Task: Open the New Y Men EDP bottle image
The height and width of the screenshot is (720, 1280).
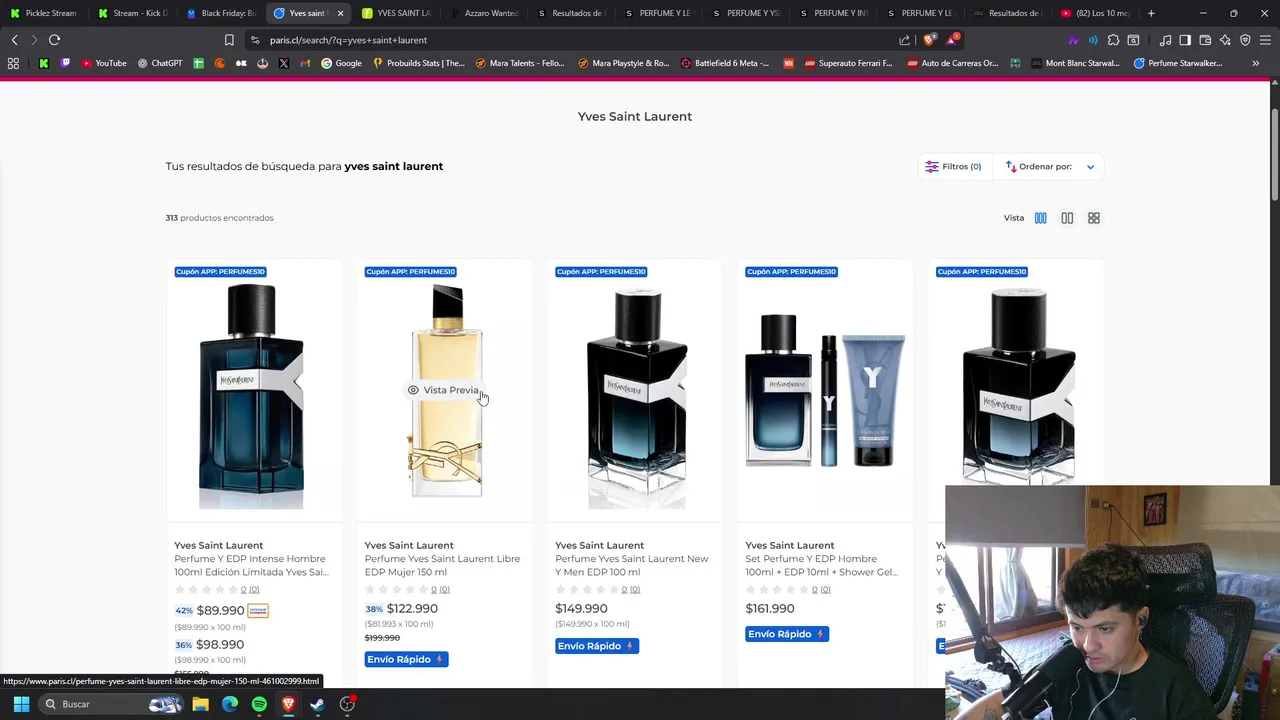Action: click(x=636, y=396)
